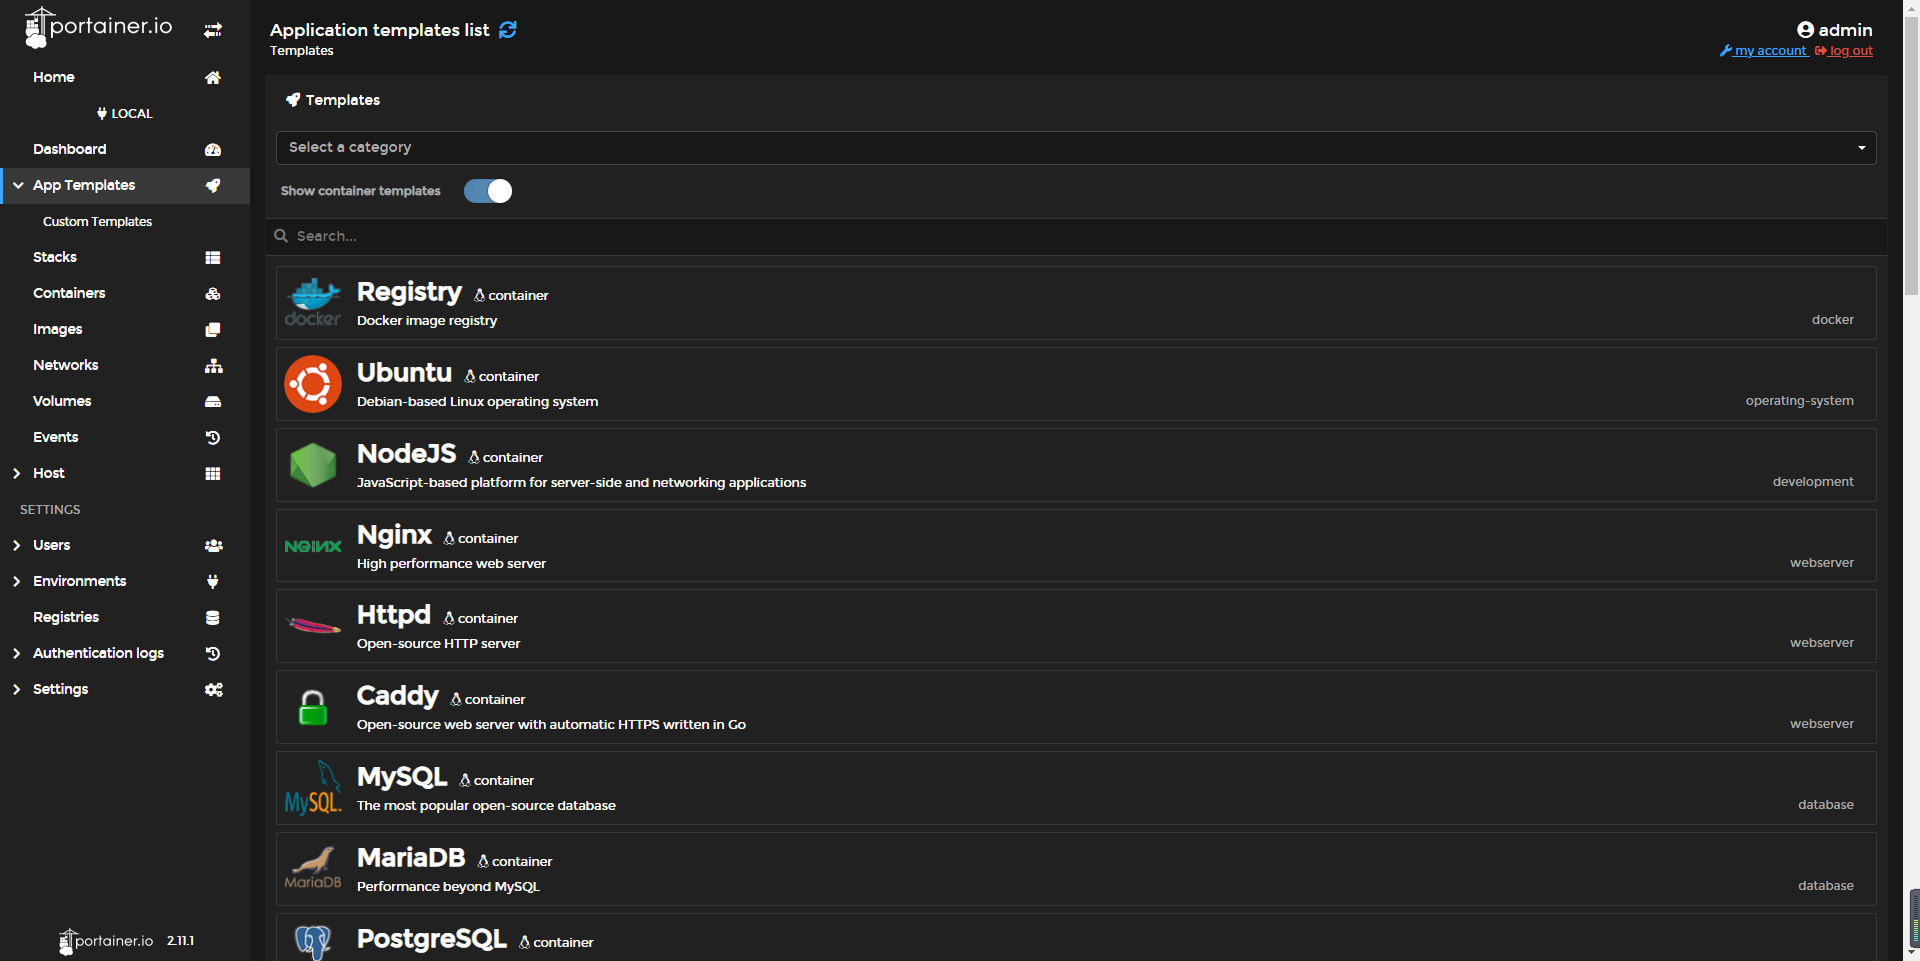This screenshot has height=961, width=1920.
Task: Click the Registries database icon
Action: pyautogui.click(x=213, y=617)
